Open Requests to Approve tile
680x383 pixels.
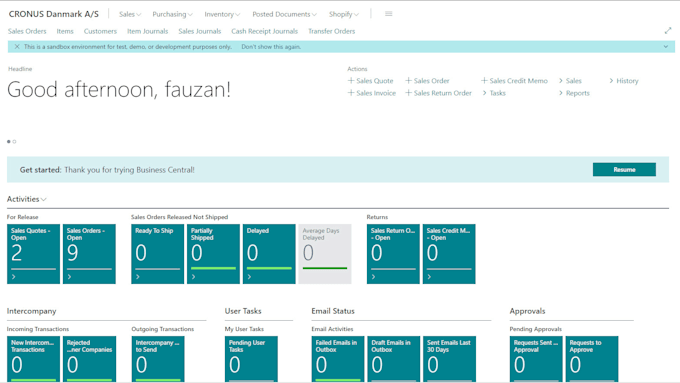pos(592,359)
